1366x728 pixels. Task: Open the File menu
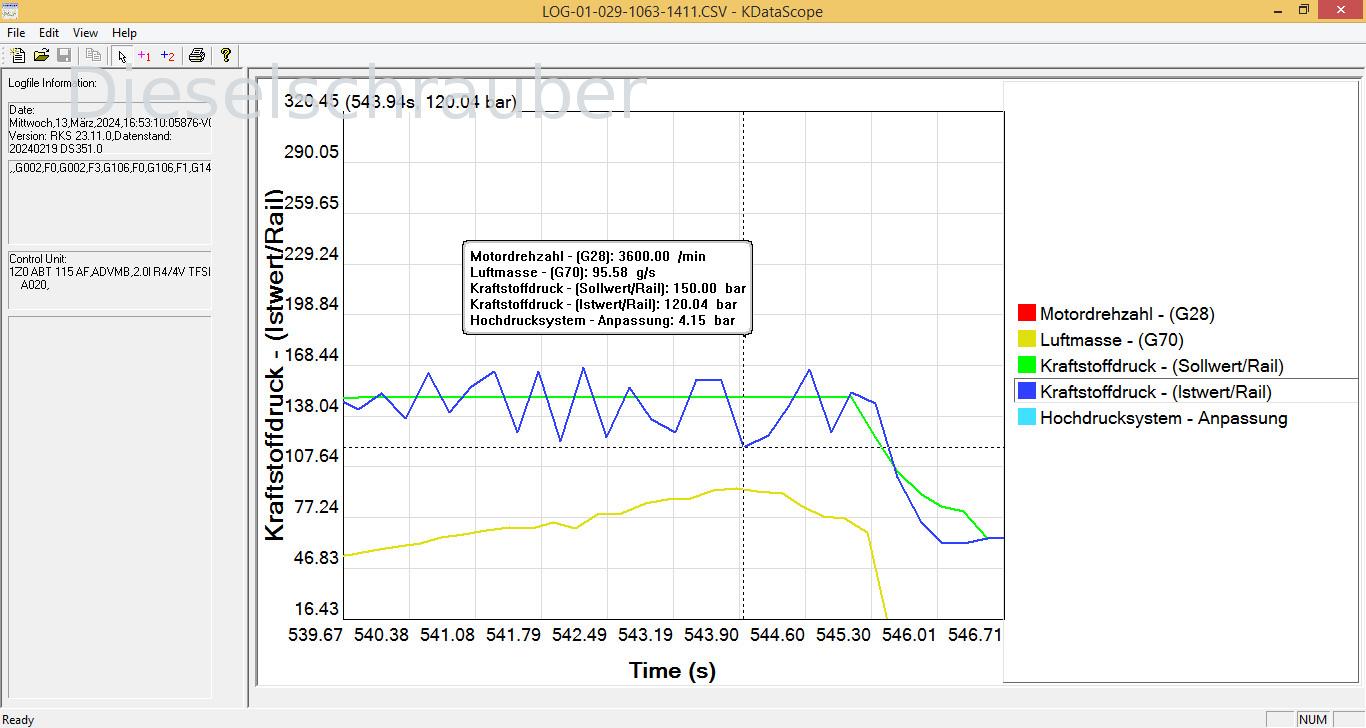click(16, 33)
